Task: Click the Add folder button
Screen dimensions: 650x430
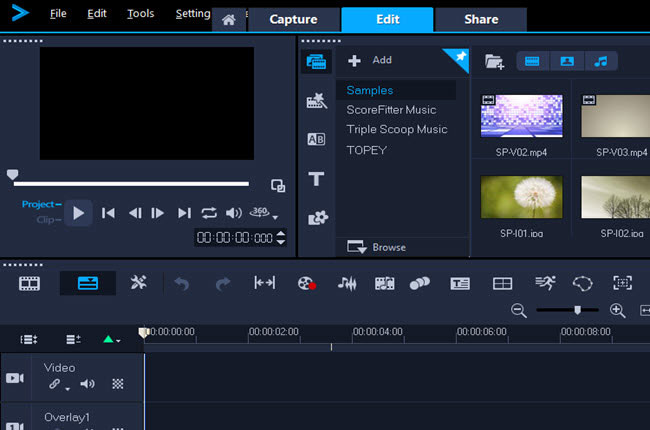Action: click(370, 61)
